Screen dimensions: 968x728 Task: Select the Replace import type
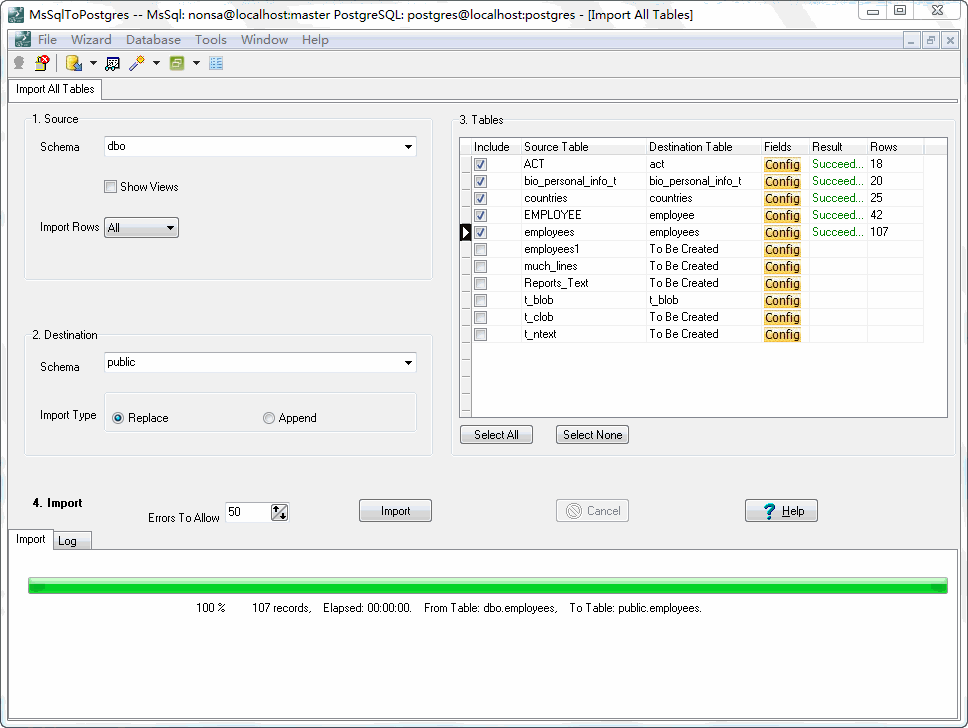[118, 418]
